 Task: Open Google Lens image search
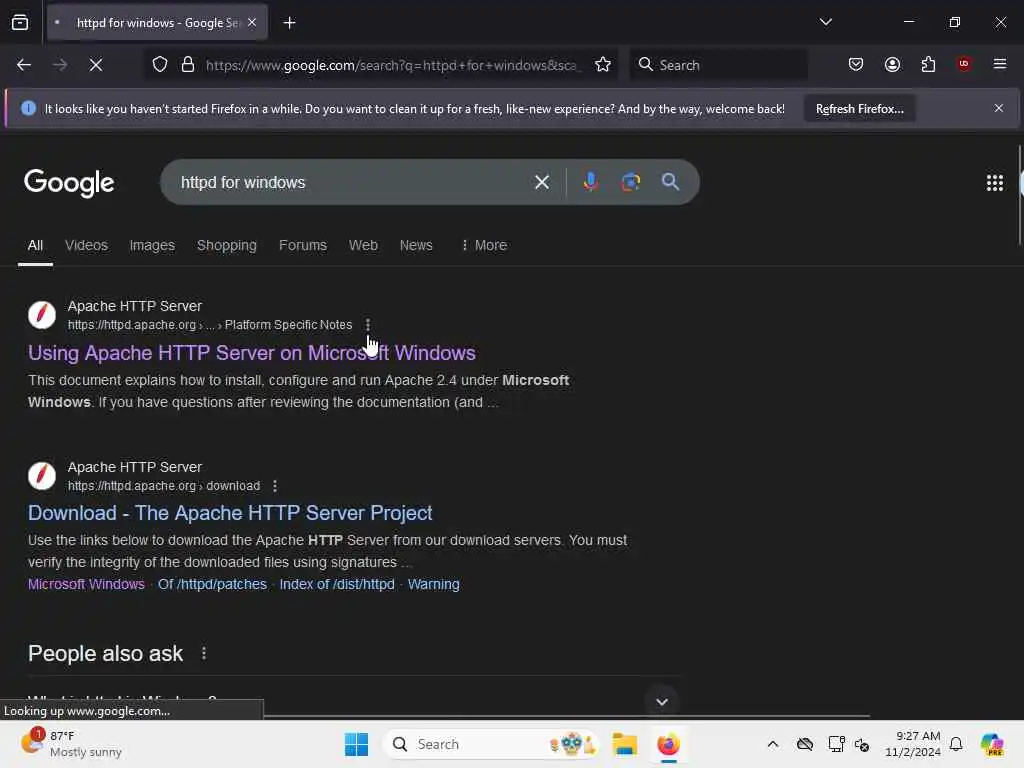pyautogui.click(x=630, y=182)
